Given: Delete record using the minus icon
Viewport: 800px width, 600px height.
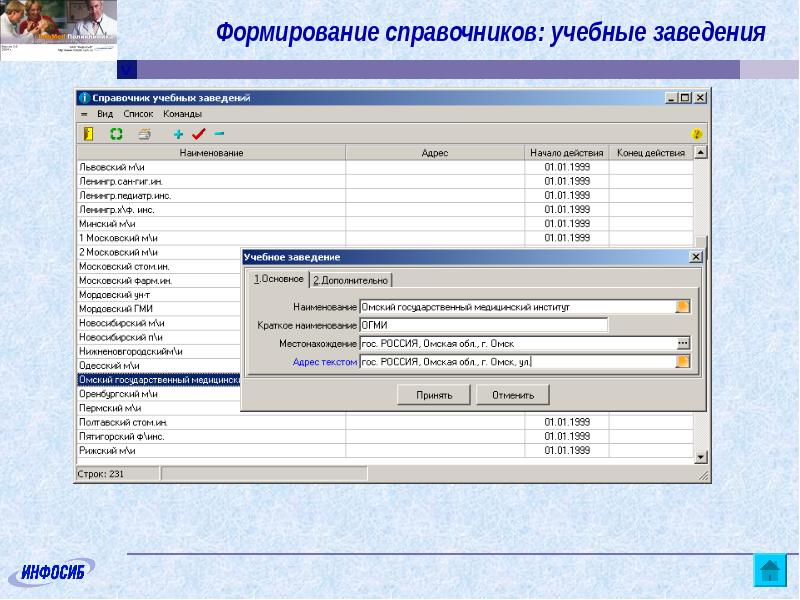Looking at the screenshot, I should click(x=219, y=133).
